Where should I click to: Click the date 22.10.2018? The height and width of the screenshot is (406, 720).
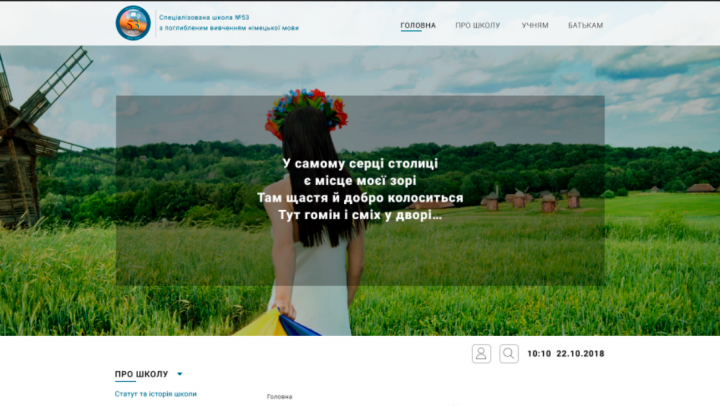pos(580,354)
